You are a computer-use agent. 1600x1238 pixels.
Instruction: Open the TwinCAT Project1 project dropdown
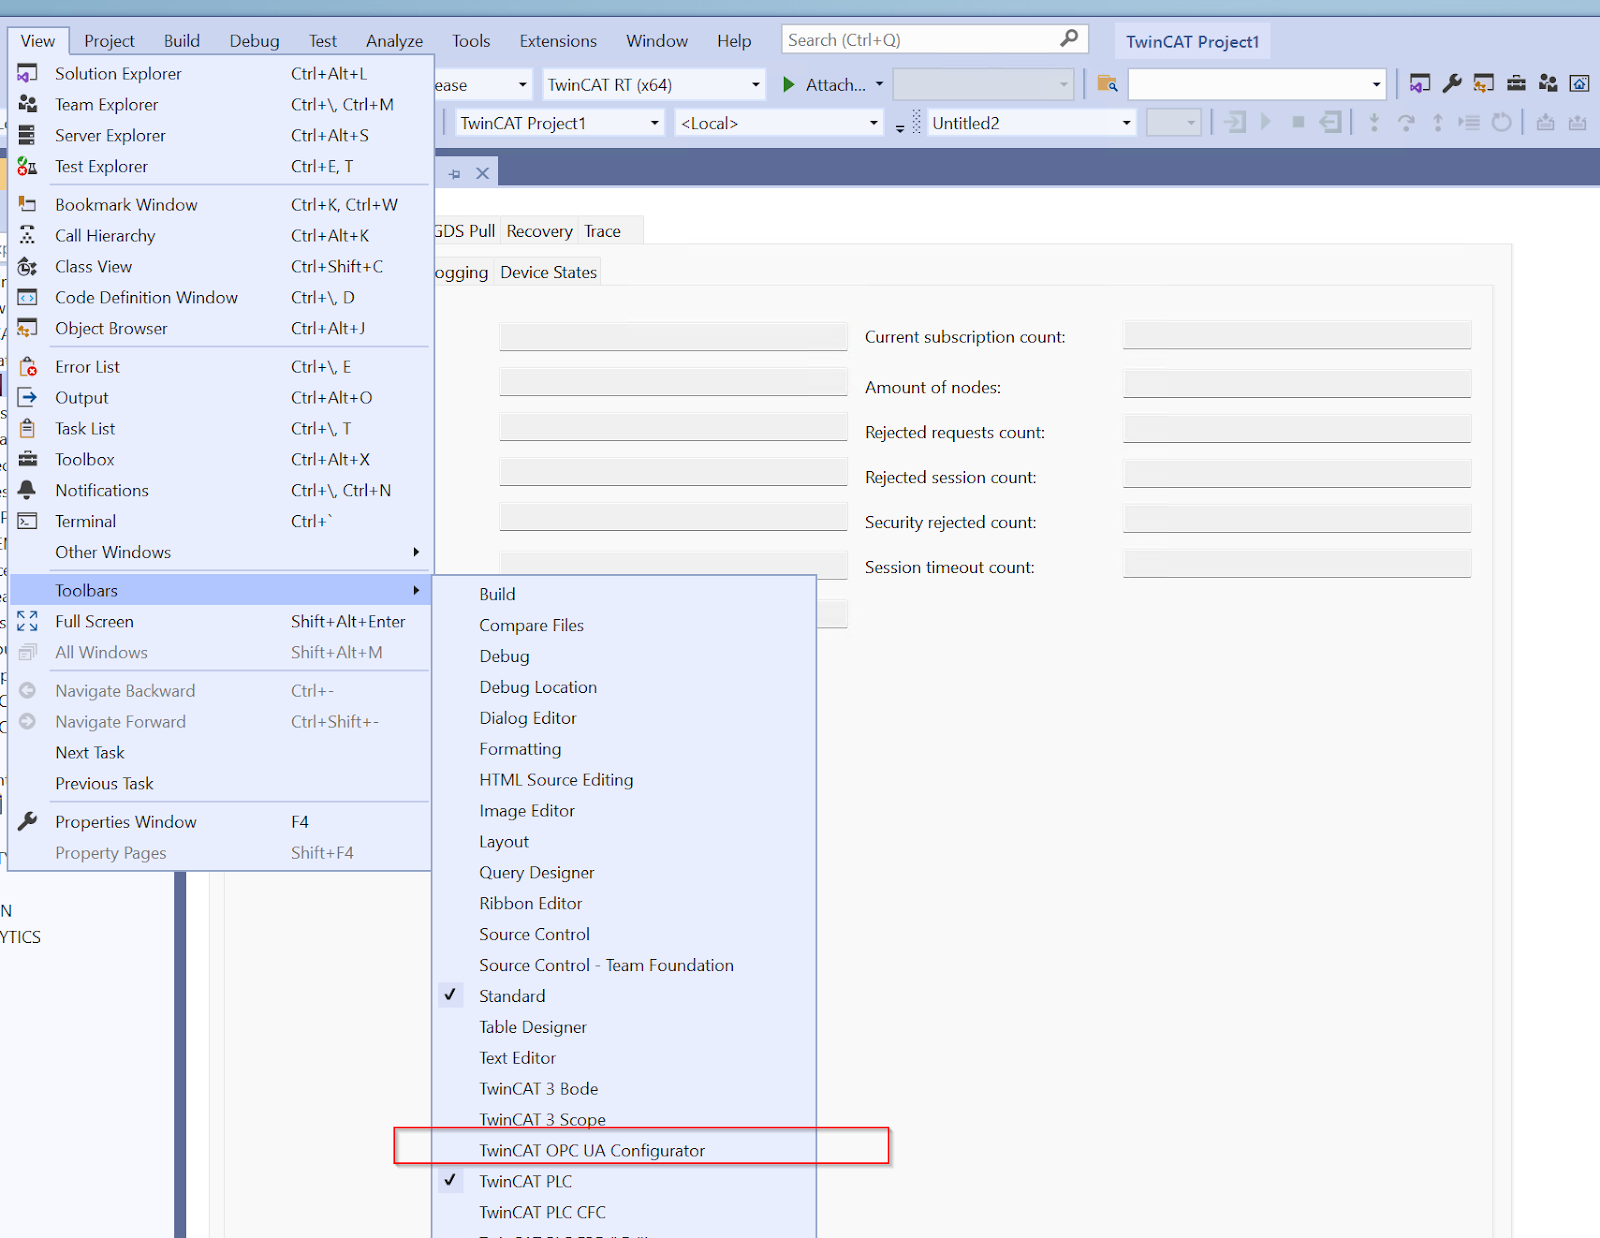pos(655,123)
